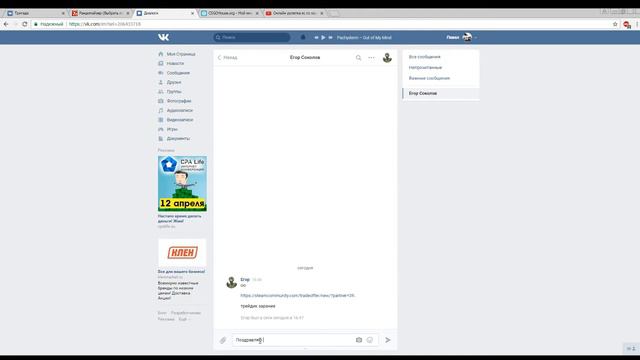Viewport: 640px width, 360px height.
Task: Open the emoji smiley picker
Action: (x=370, y=340)
